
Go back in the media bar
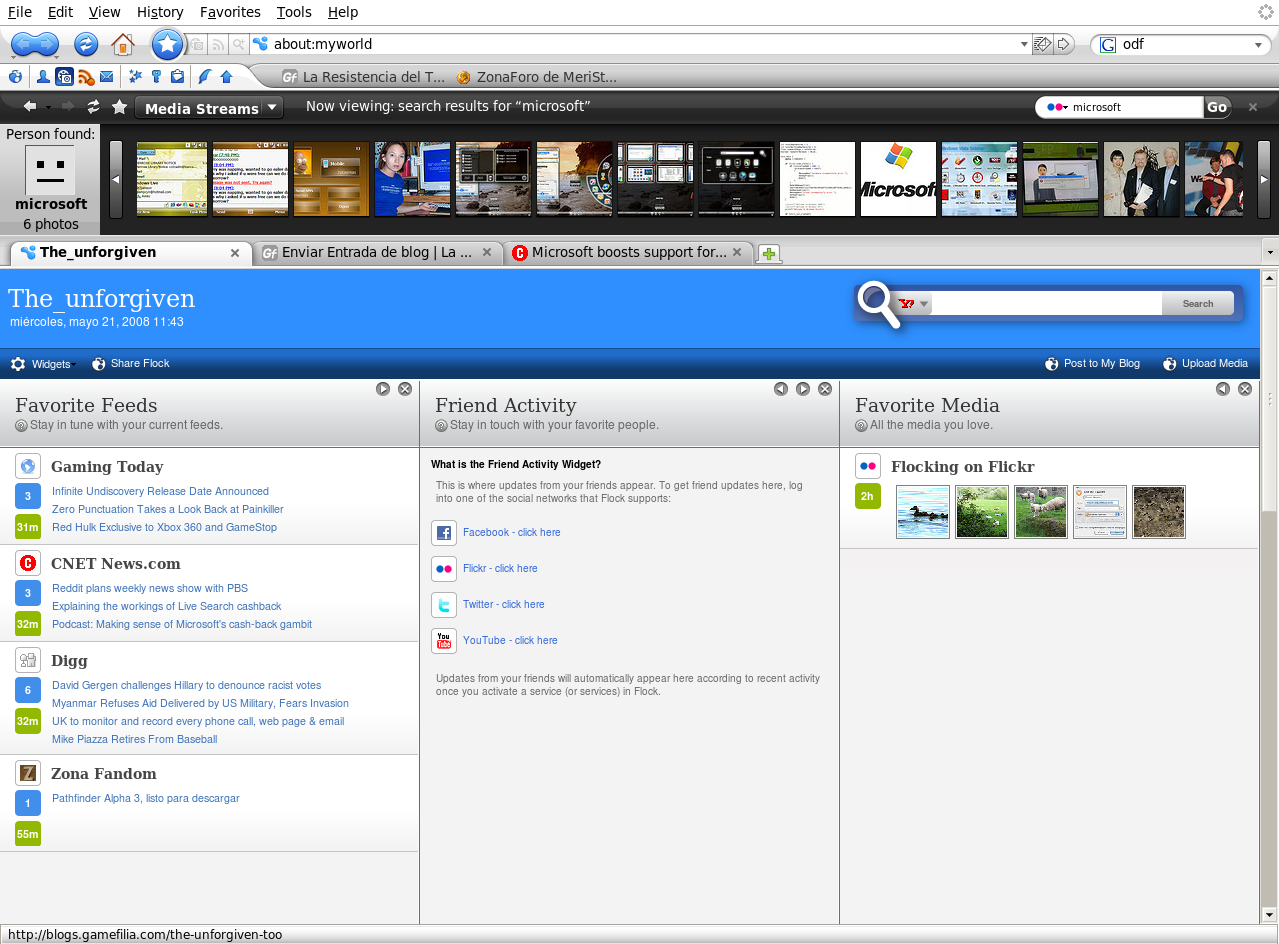click(x=29, y=107)
